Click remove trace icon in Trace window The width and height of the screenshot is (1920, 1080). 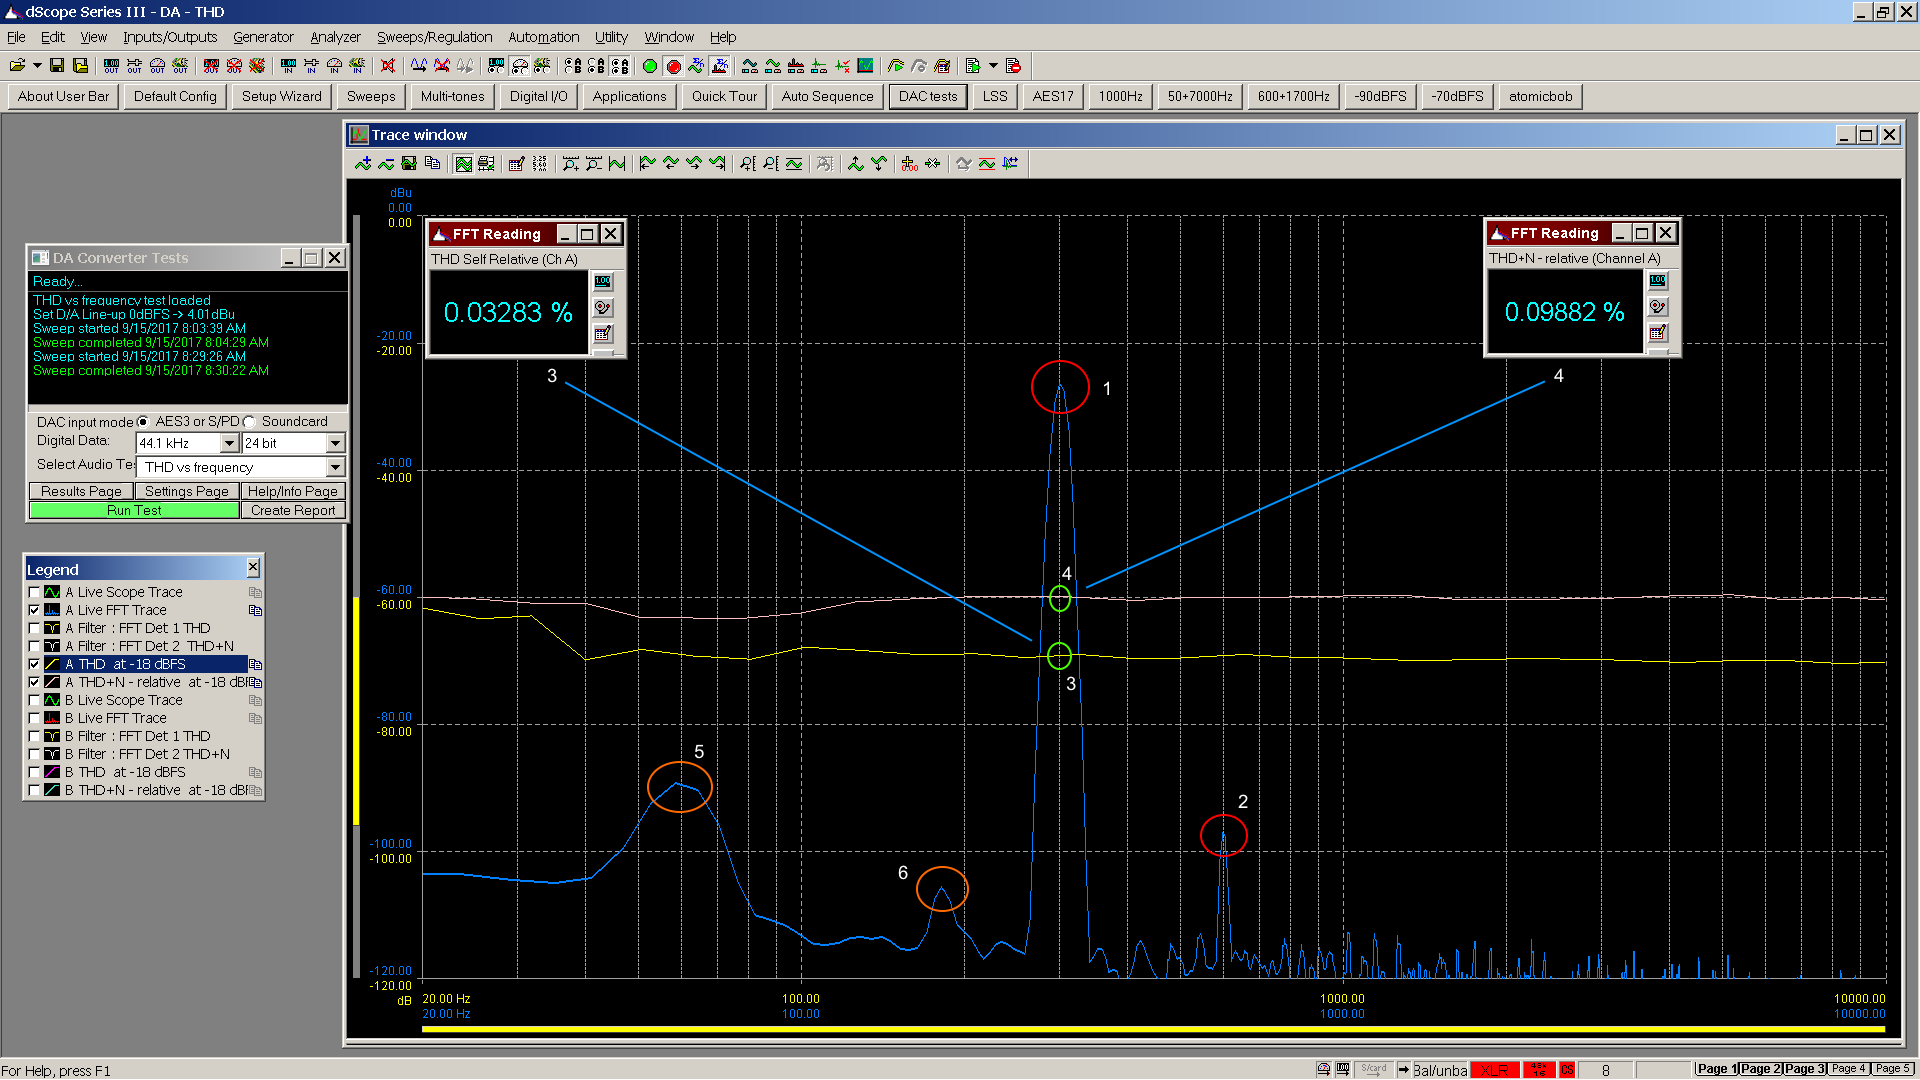(x=386, y=164)
